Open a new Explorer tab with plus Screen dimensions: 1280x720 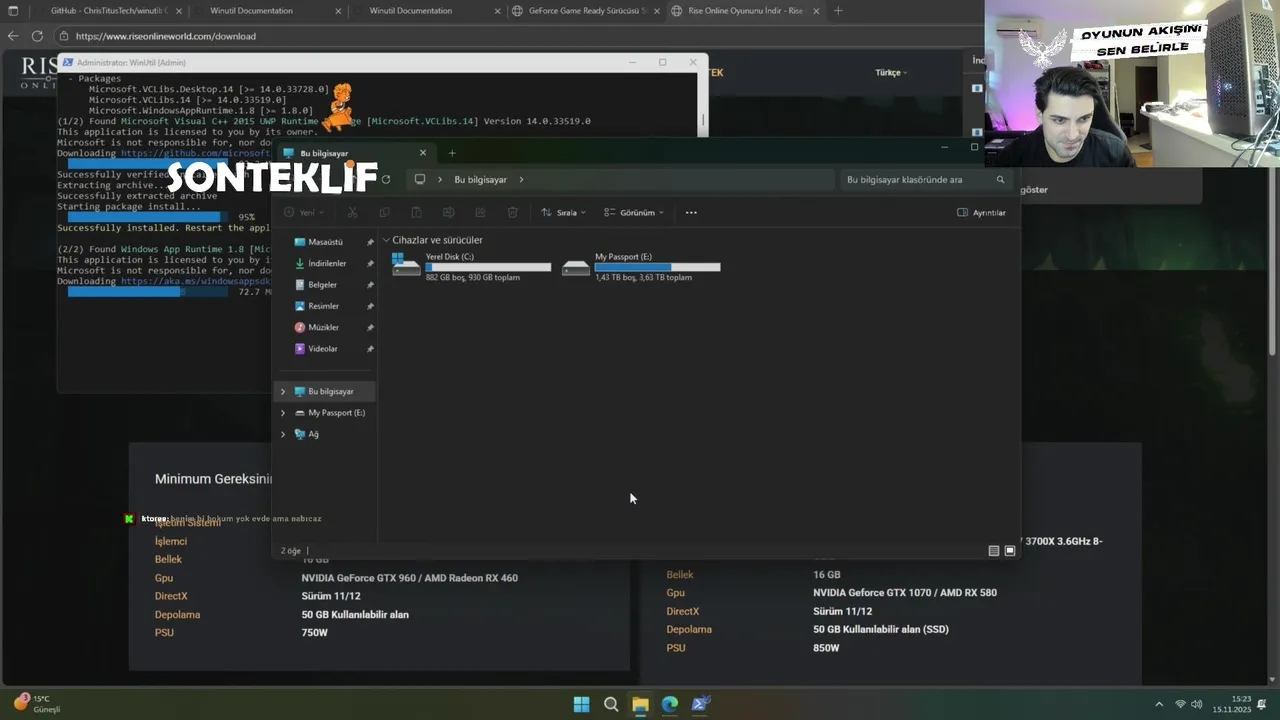[452, 153]
